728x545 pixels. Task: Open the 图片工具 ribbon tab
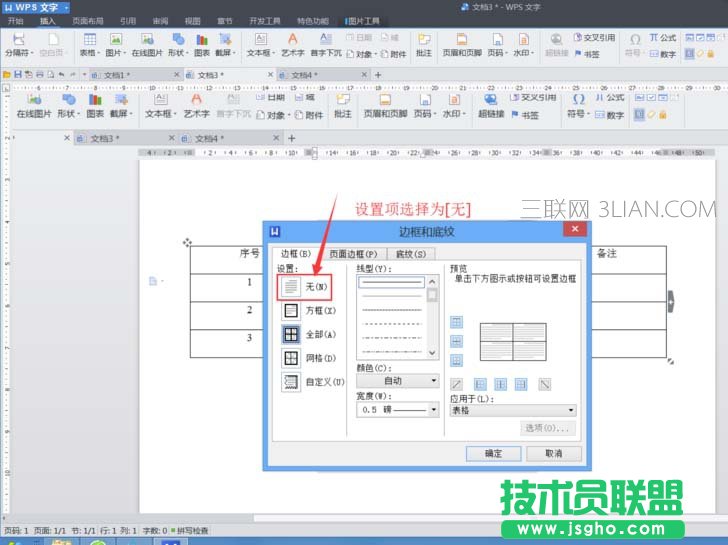(363, 21)
